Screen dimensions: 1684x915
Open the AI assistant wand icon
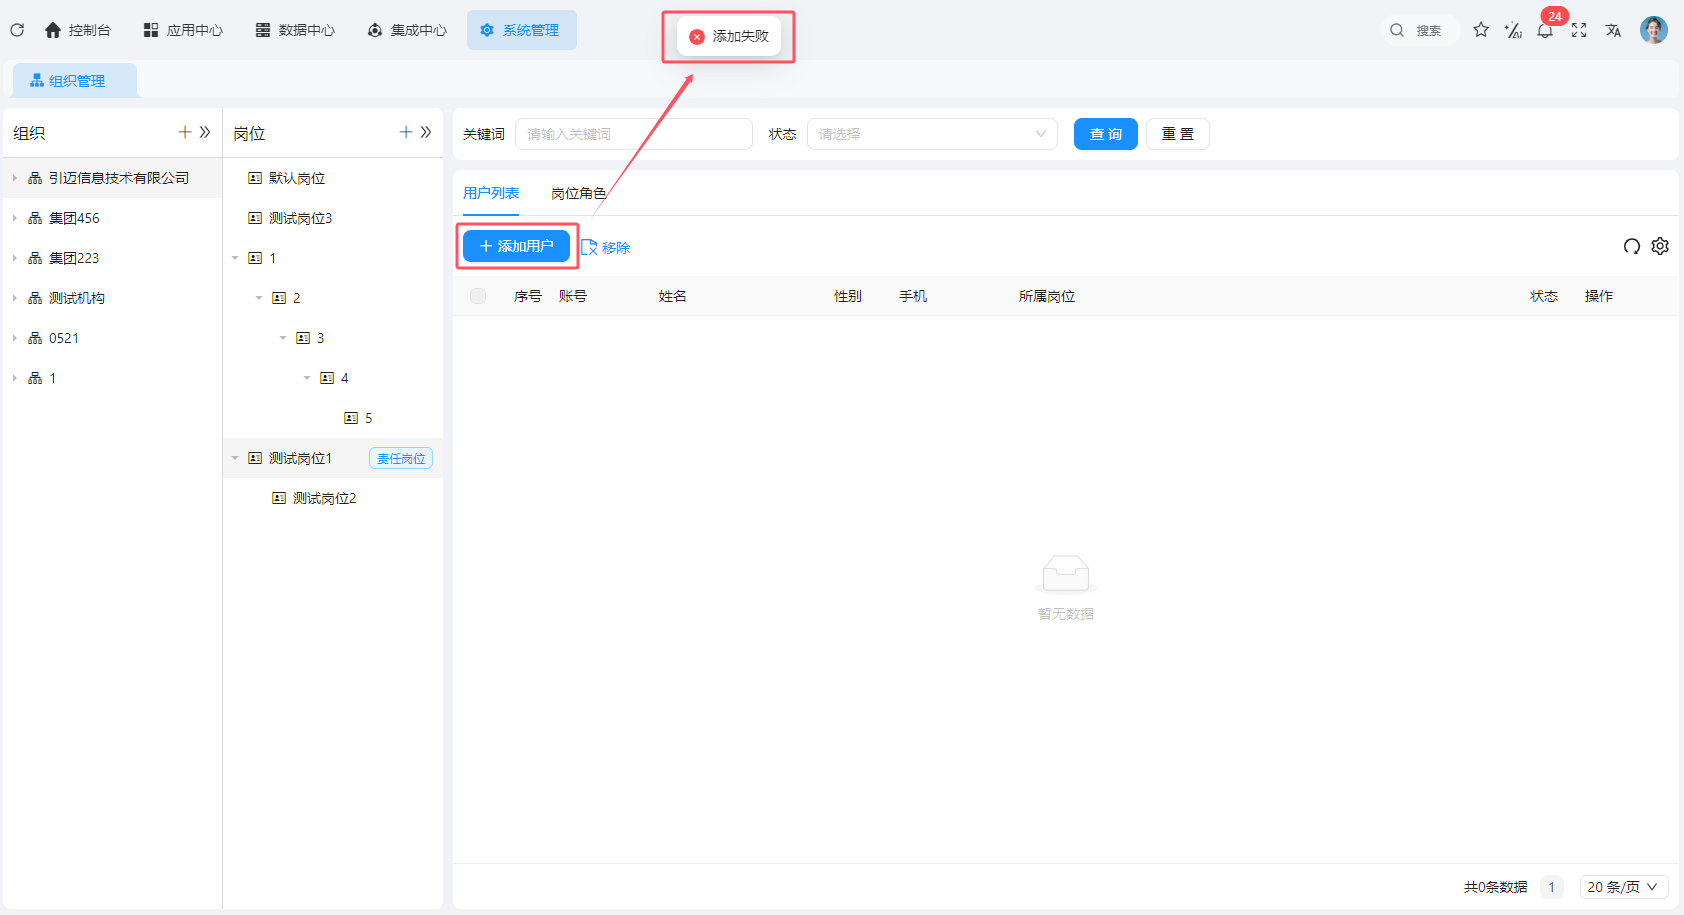(1513, 30)
